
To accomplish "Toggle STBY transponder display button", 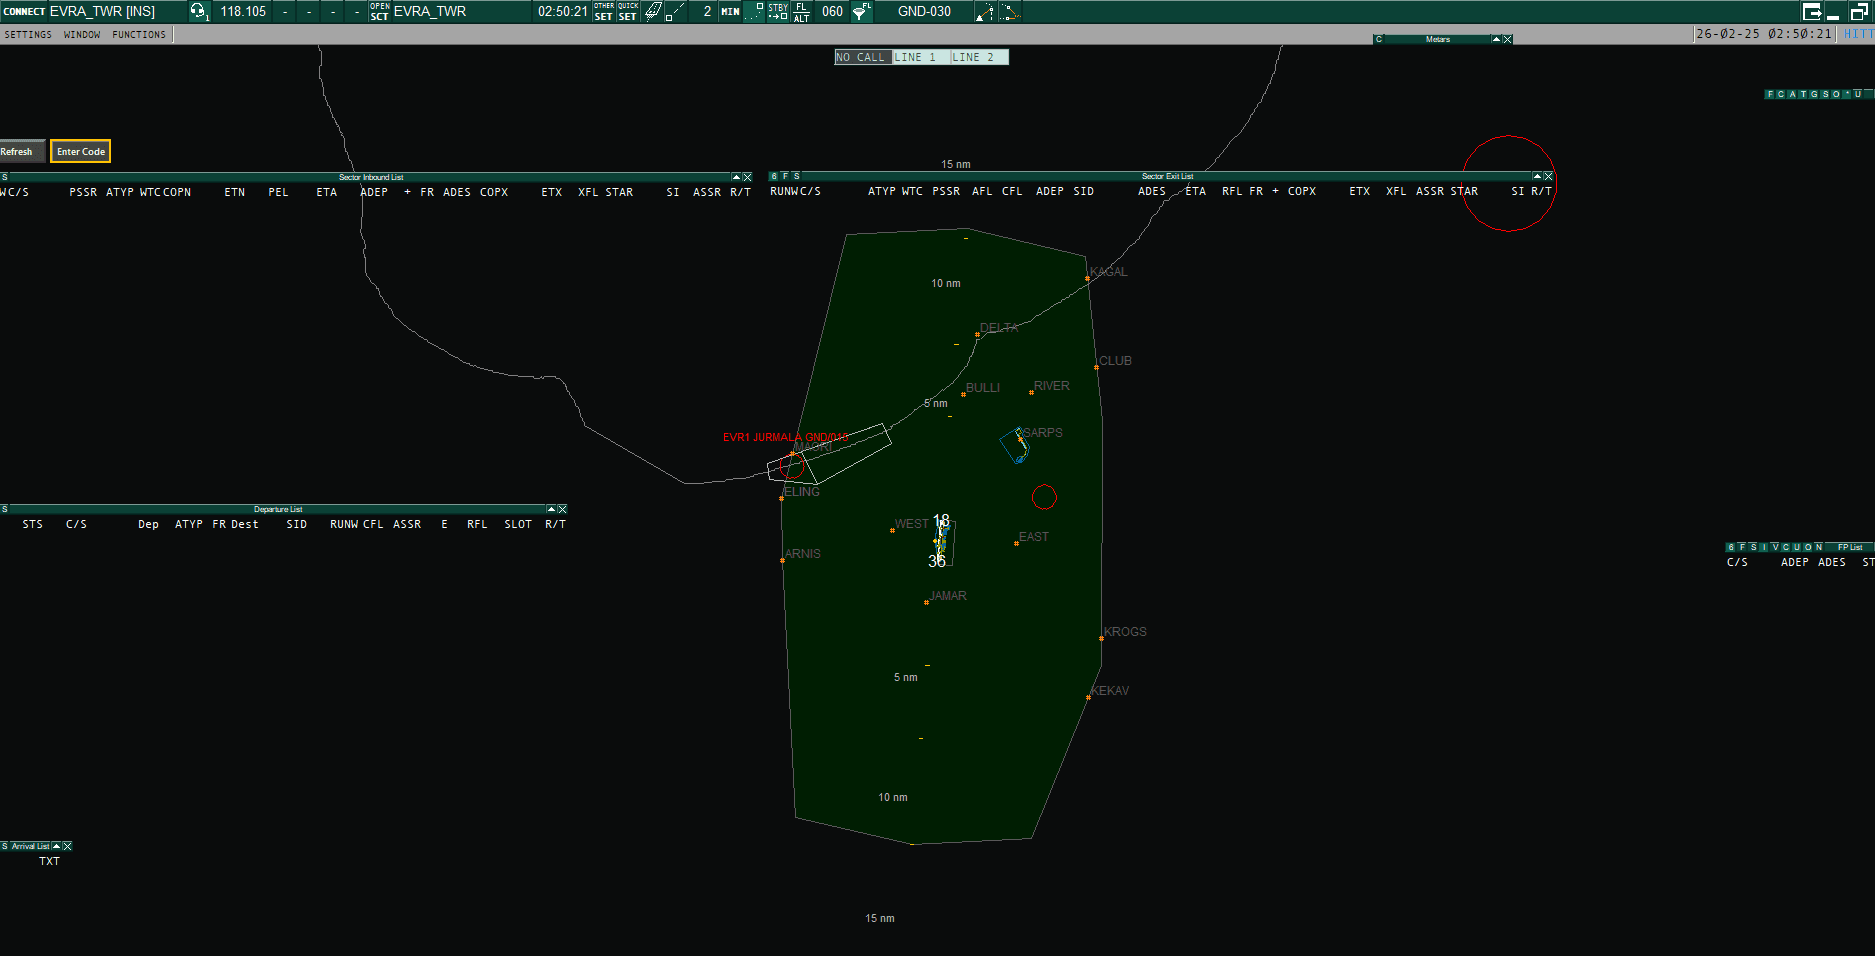I will click(x=778, y=11).
